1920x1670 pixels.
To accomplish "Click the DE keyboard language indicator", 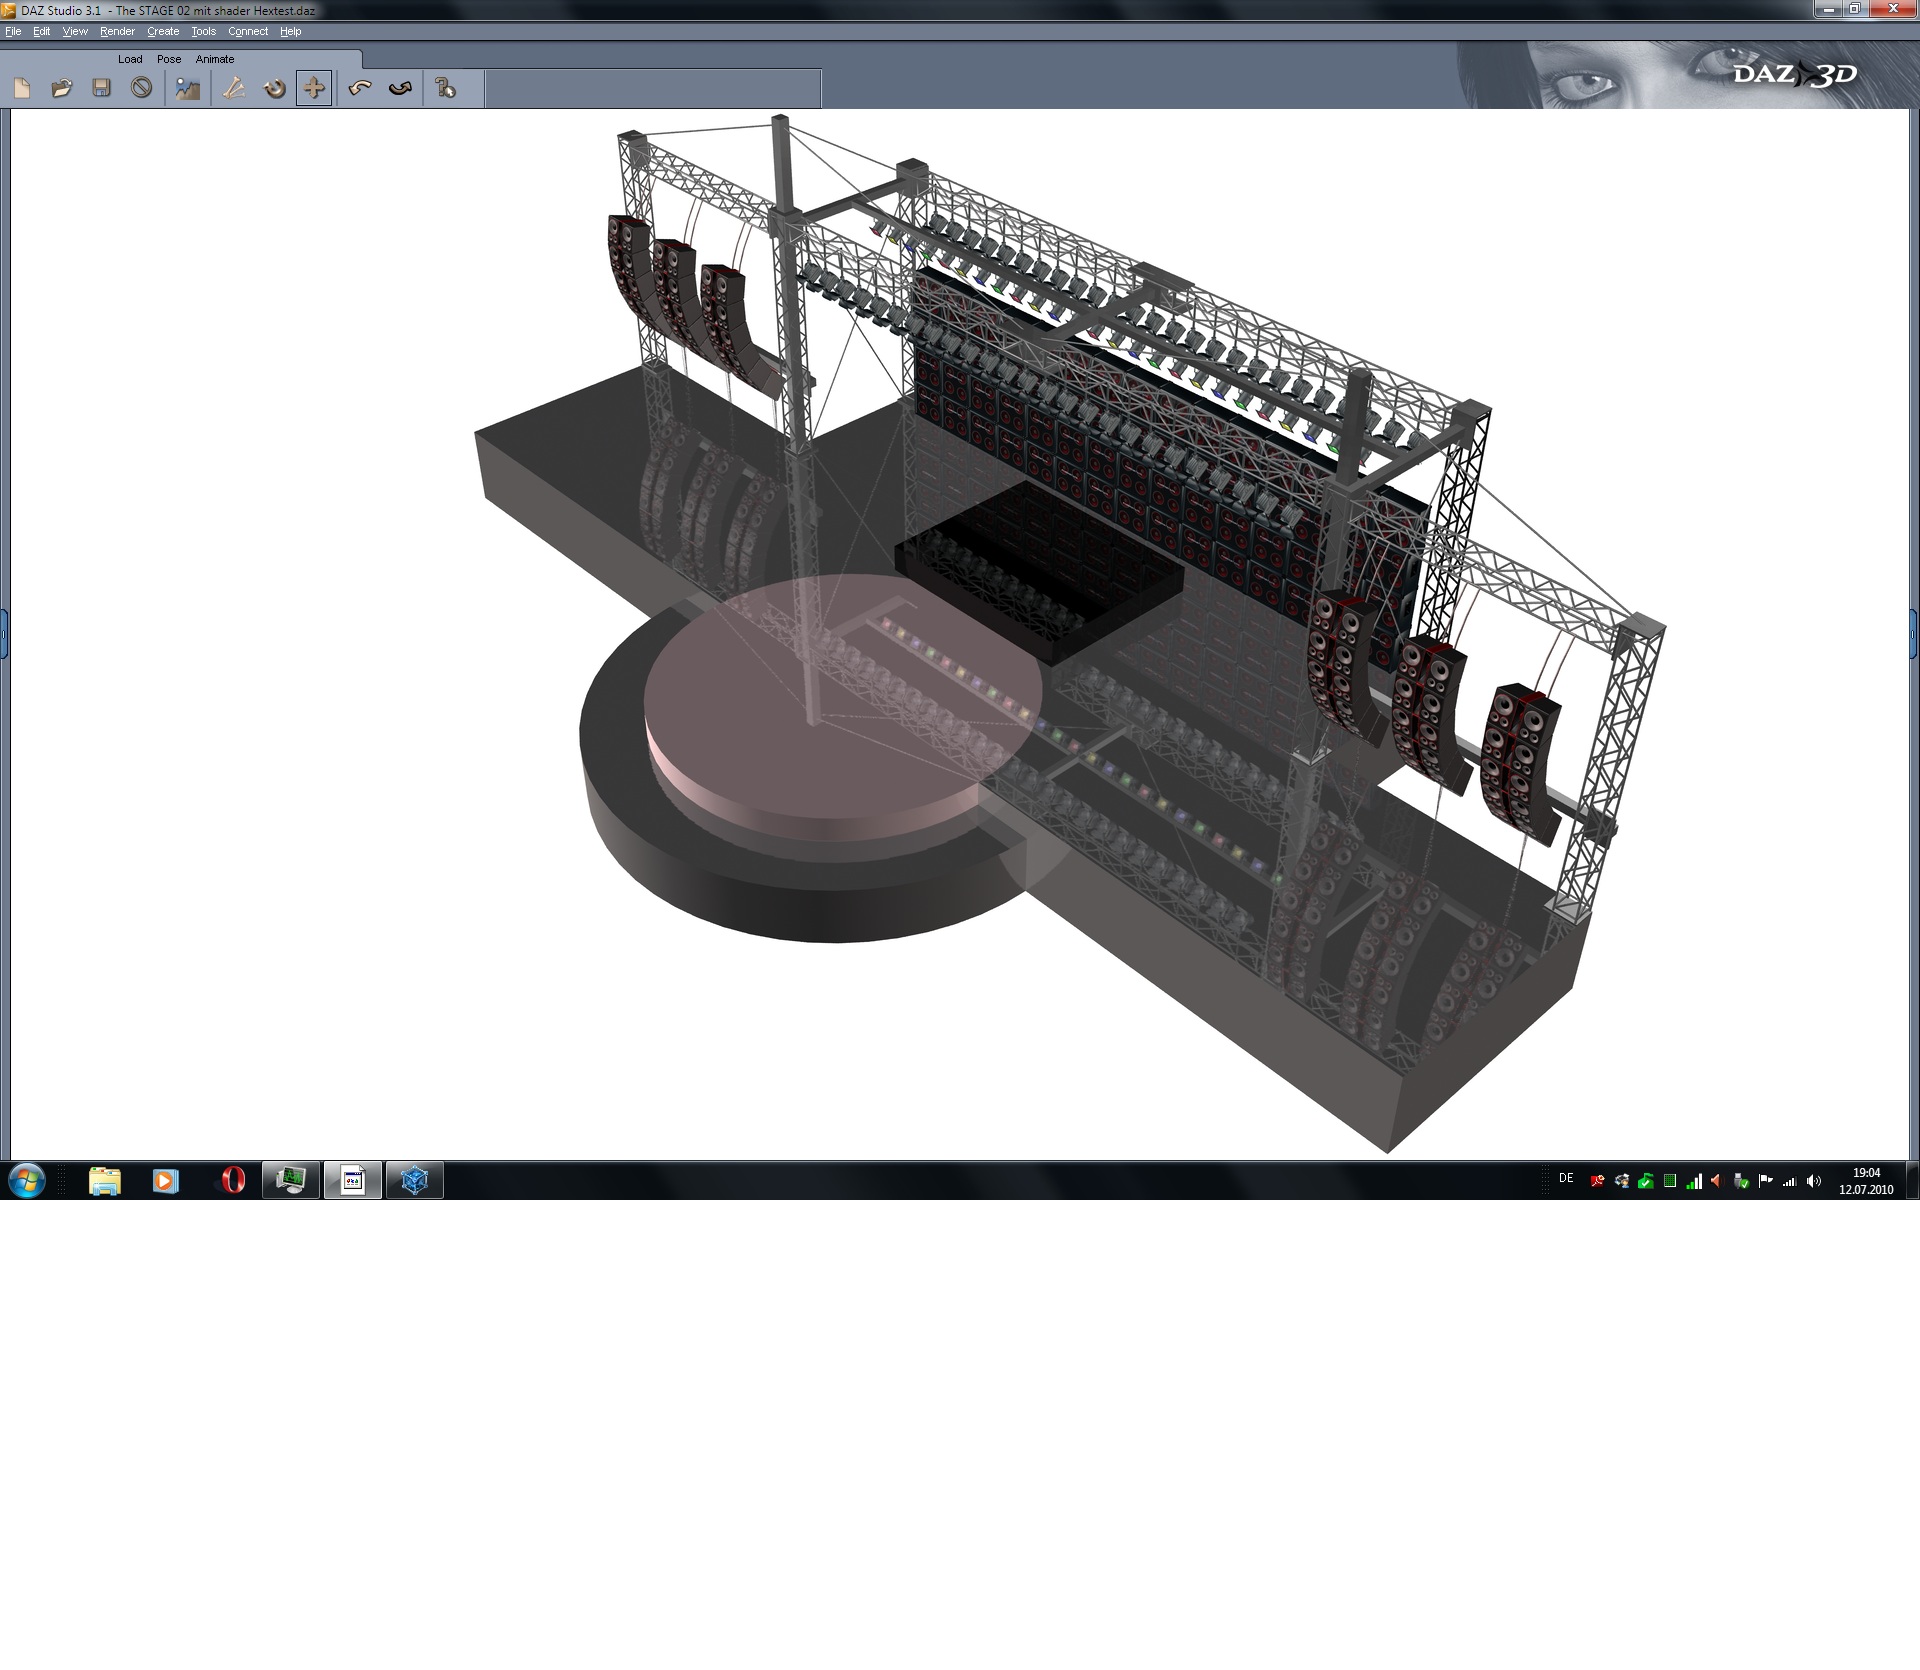I will tap(1566, 1178).
